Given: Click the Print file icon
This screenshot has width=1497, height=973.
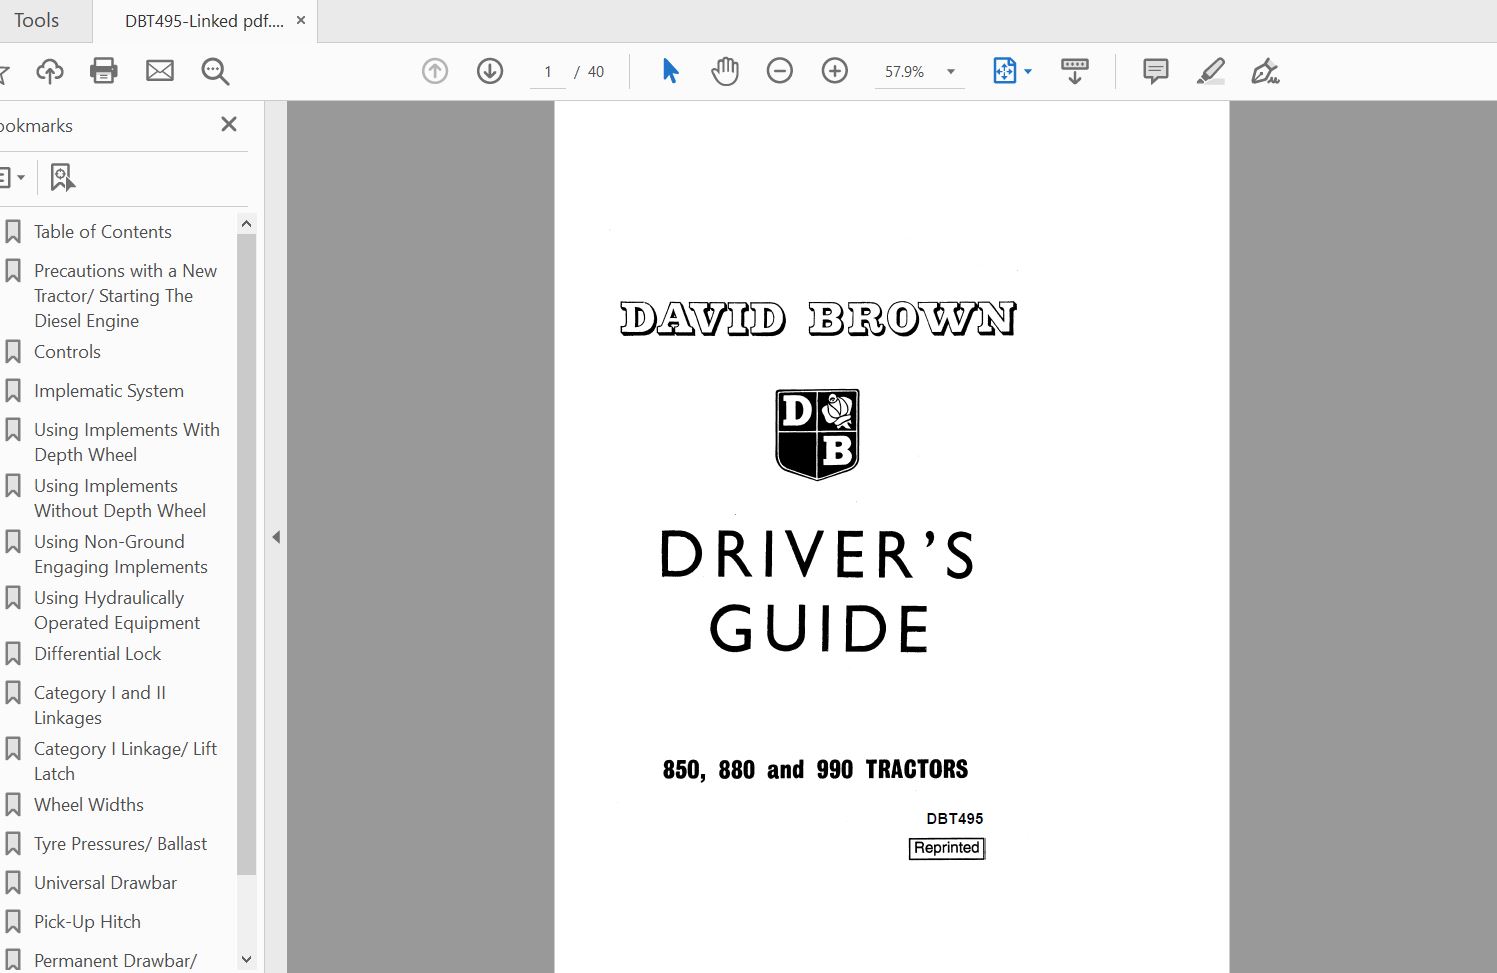Looking at the screenshot, I should click(104, 71).
